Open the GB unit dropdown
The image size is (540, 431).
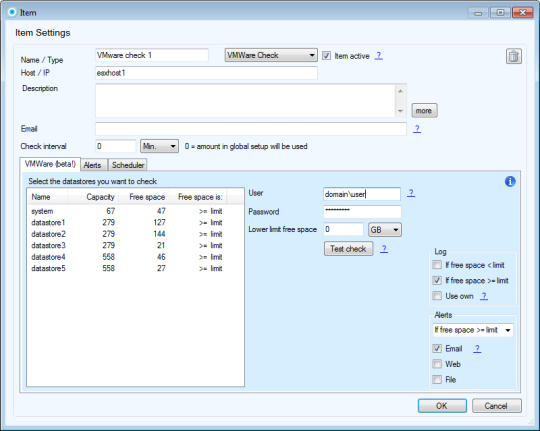(x=385, y=229)
